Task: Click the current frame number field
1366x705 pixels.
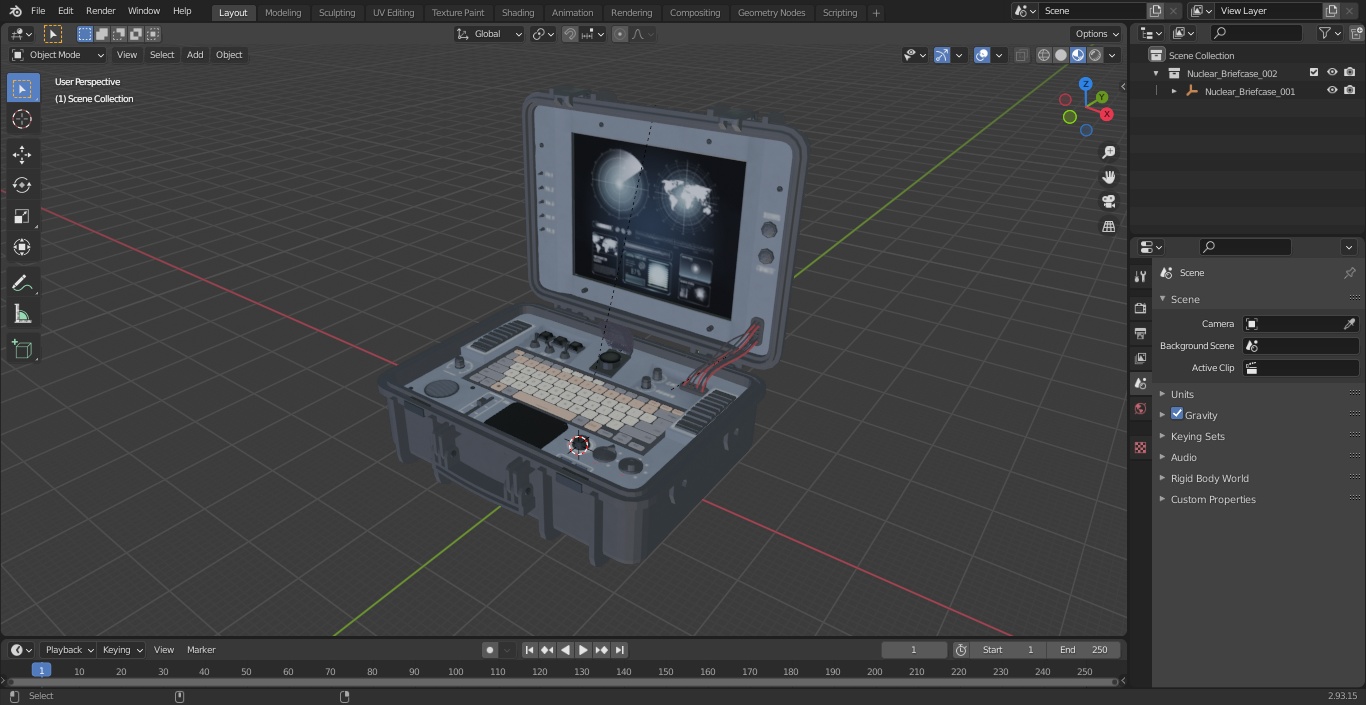Action: 913,650
